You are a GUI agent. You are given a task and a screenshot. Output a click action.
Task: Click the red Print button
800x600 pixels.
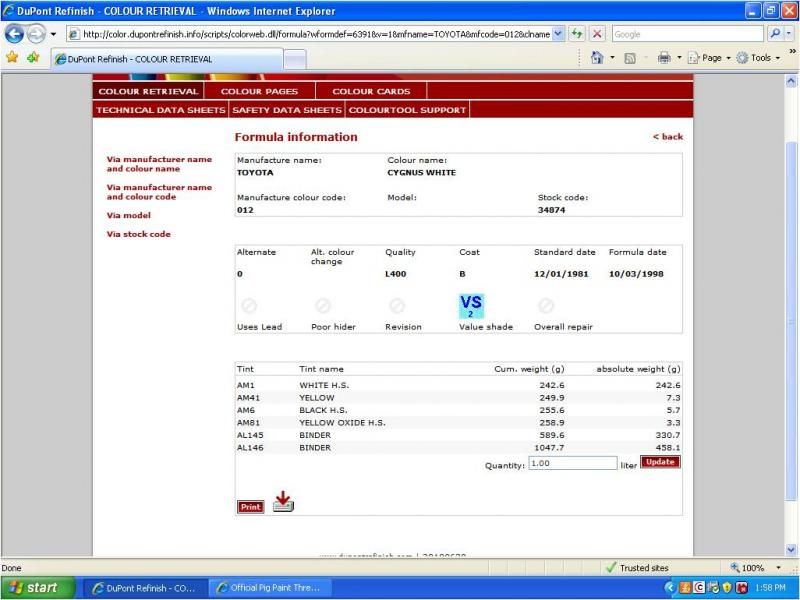tap(251, 507)
